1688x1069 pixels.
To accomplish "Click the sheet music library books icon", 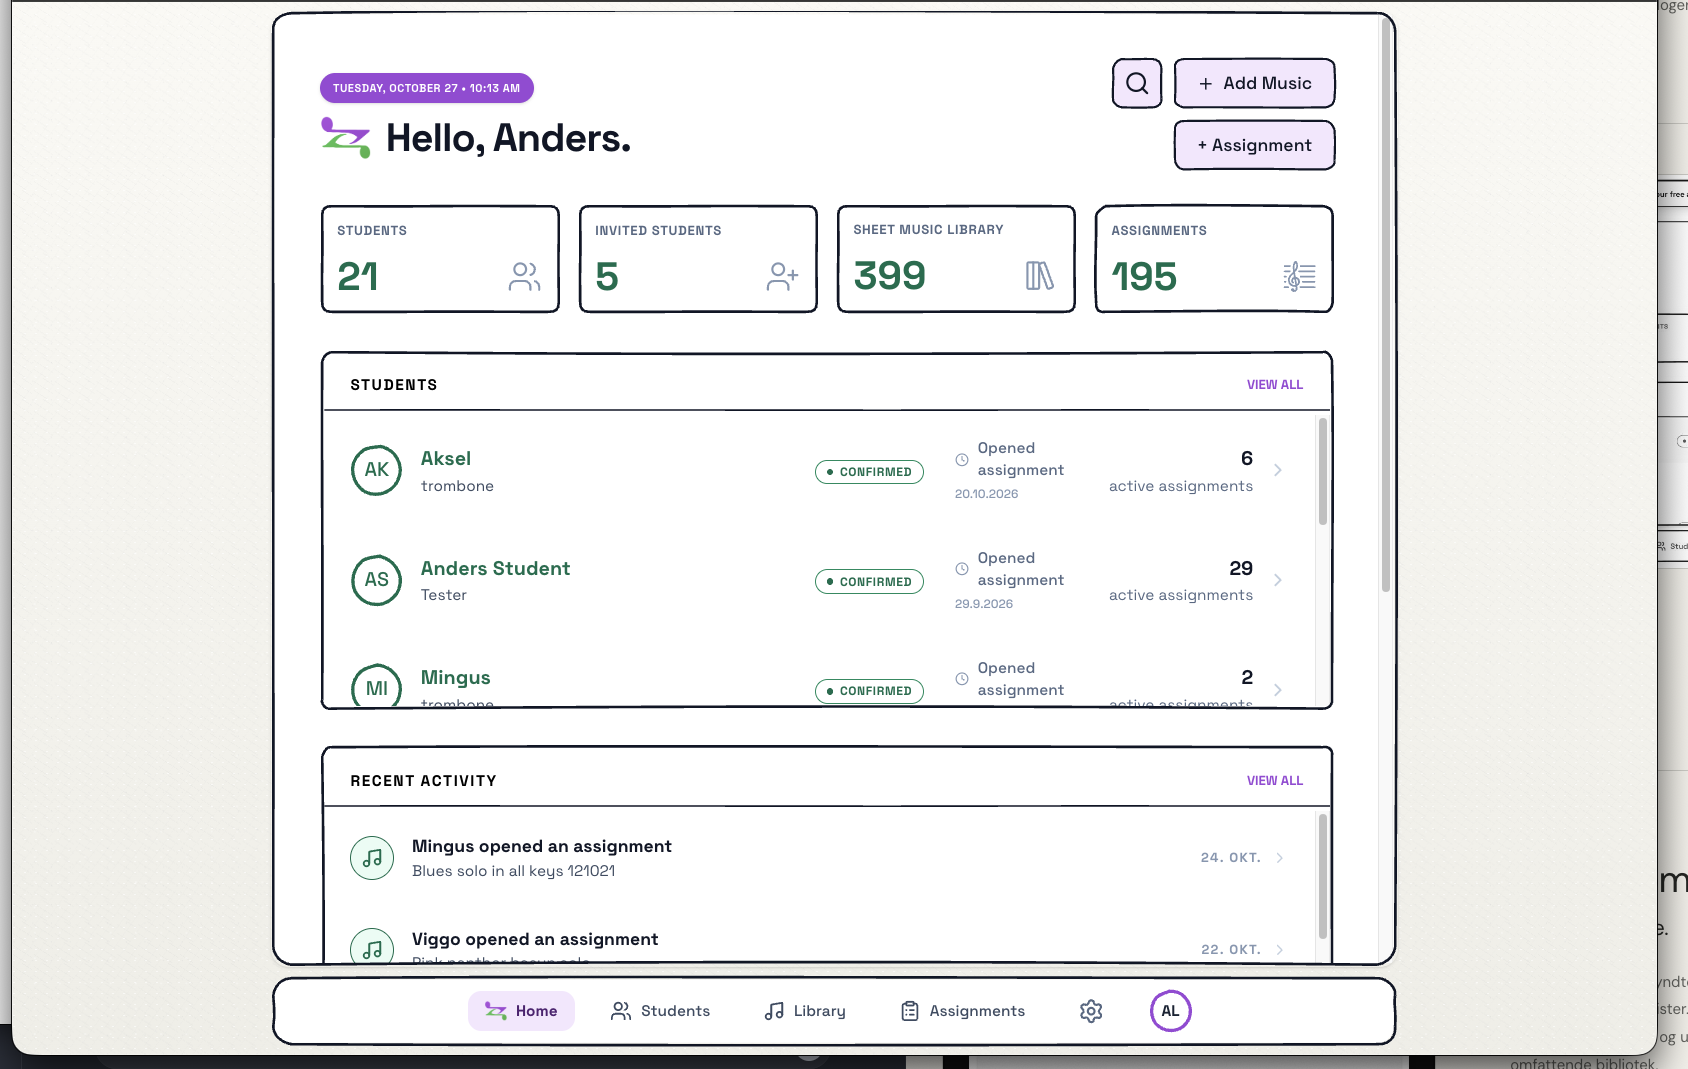I will coord(1040,276).
